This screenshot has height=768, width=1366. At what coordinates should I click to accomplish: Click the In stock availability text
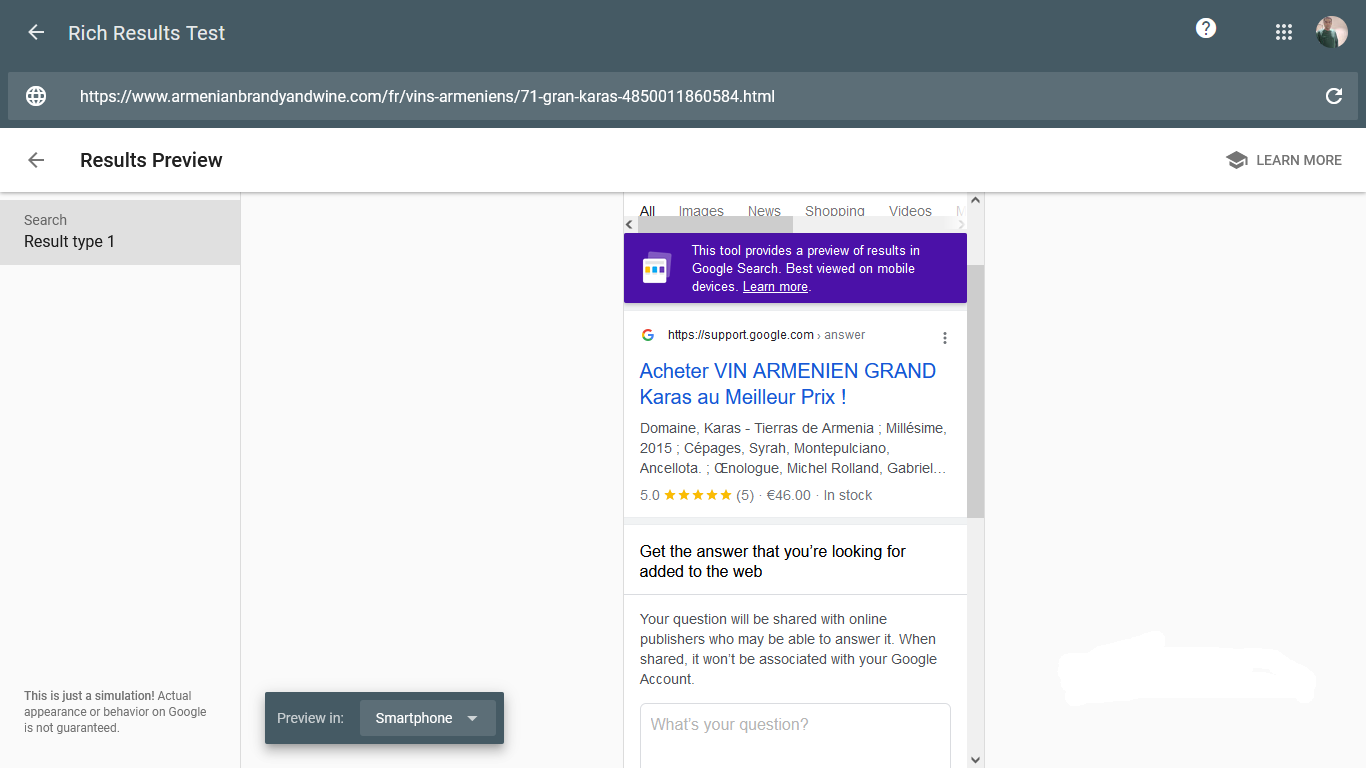[x=848, y=495]
